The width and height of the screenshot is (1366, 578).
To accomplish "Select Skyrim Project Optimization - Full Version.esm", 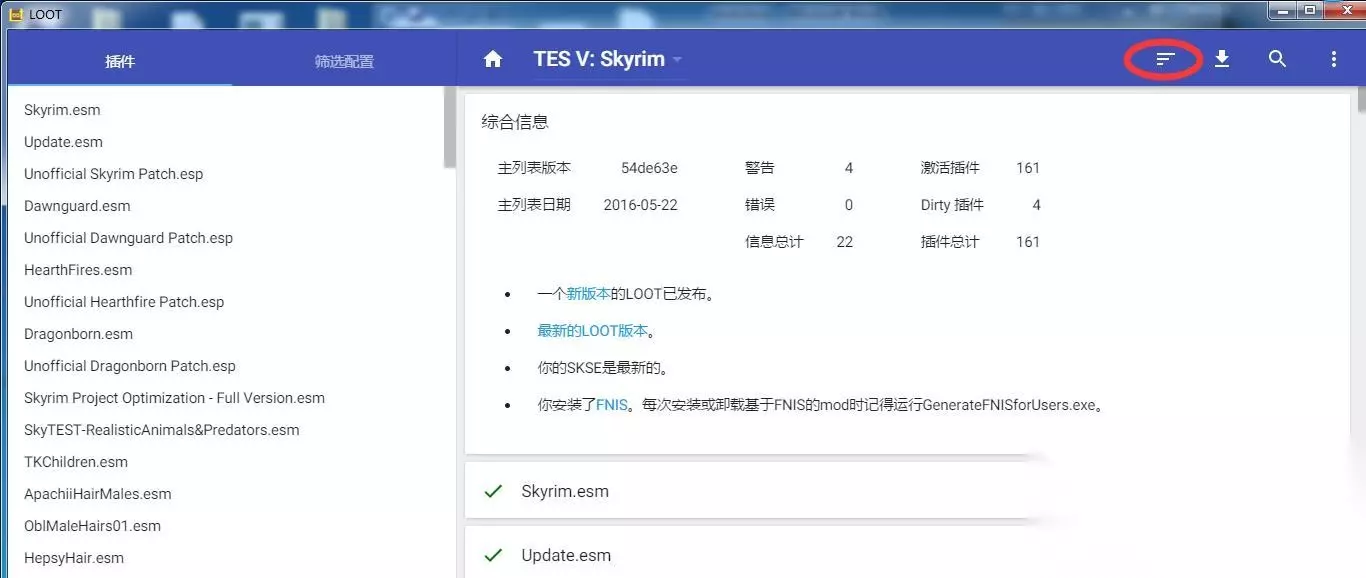I will coord(174,398).
